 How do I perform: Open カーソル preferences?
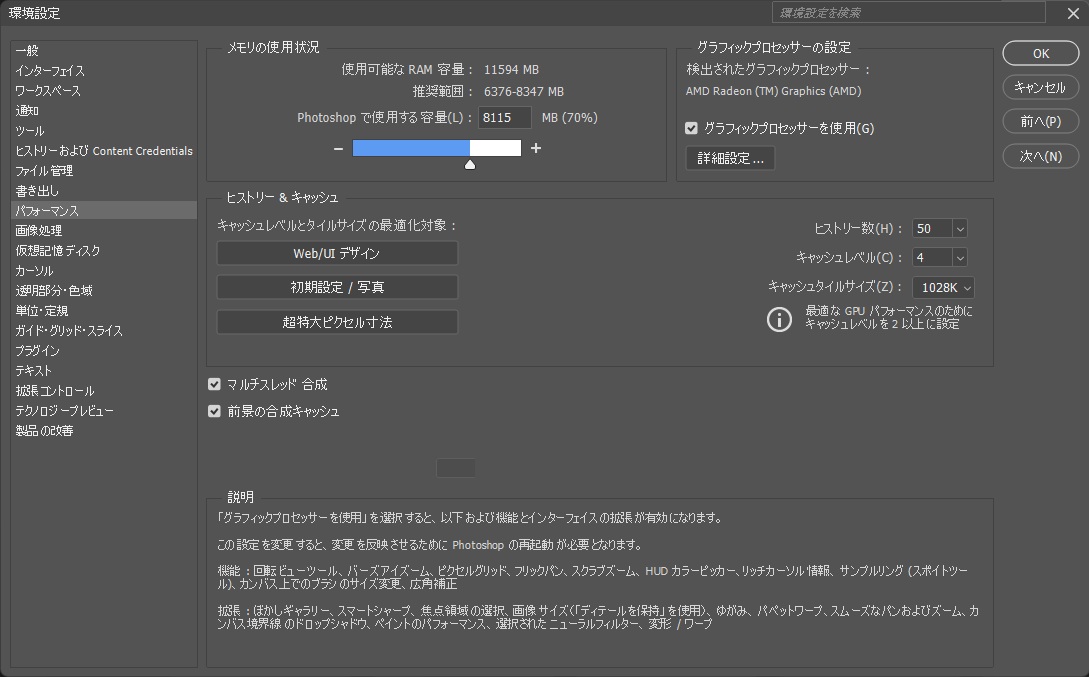tap(103, 271)
